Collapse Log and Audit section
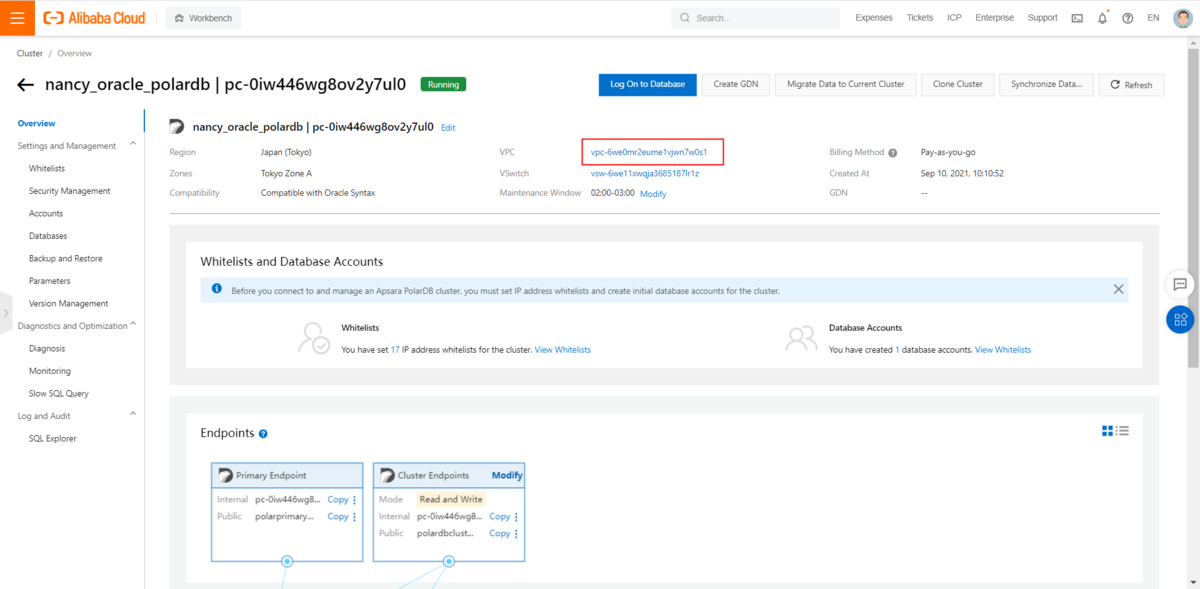 coord(133,415)
